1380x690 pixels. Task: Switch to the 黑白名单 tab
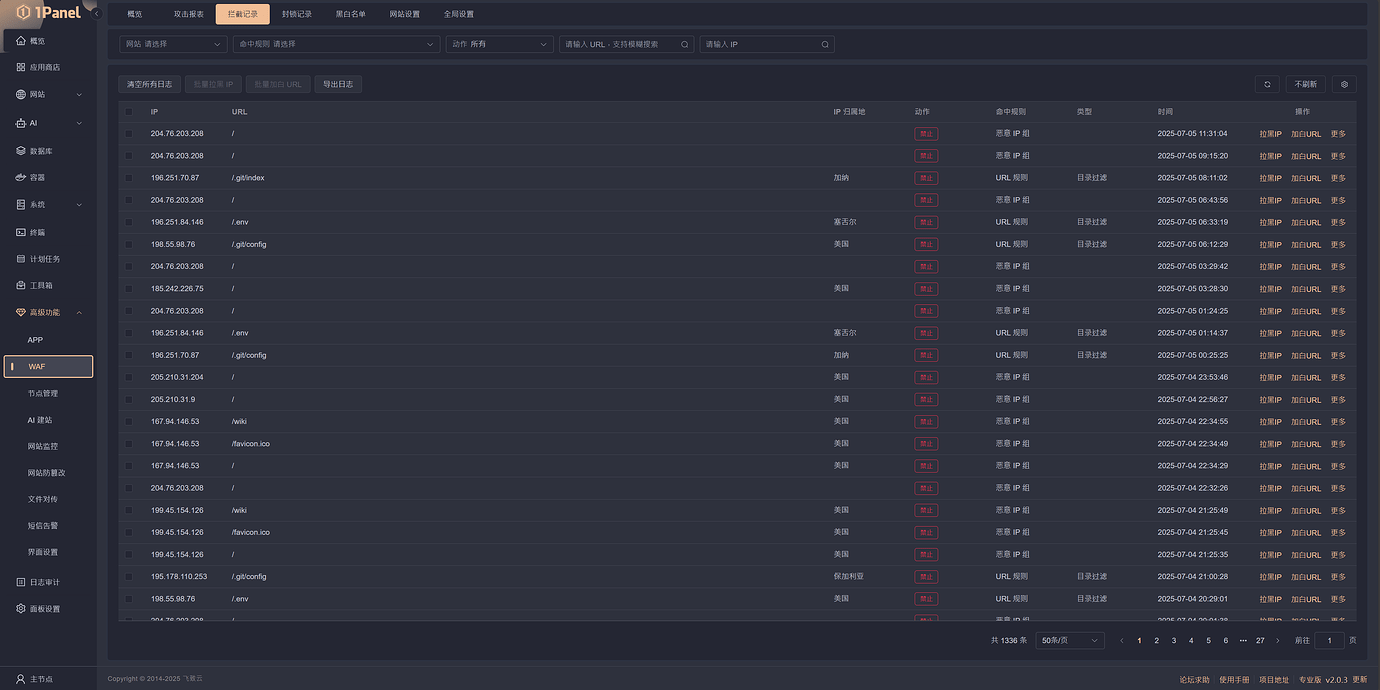(350, 15)
